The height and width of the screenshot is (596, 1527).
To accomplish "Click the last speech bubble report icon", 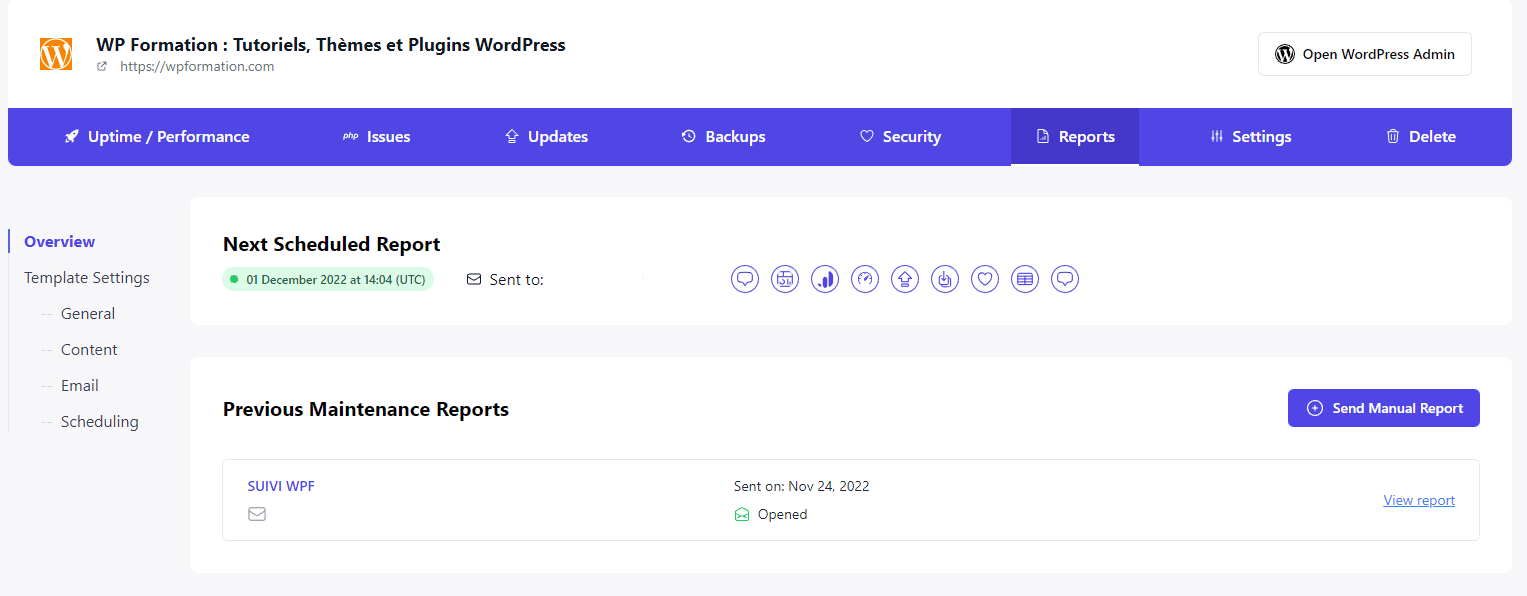I will (x=1065, y=279).
